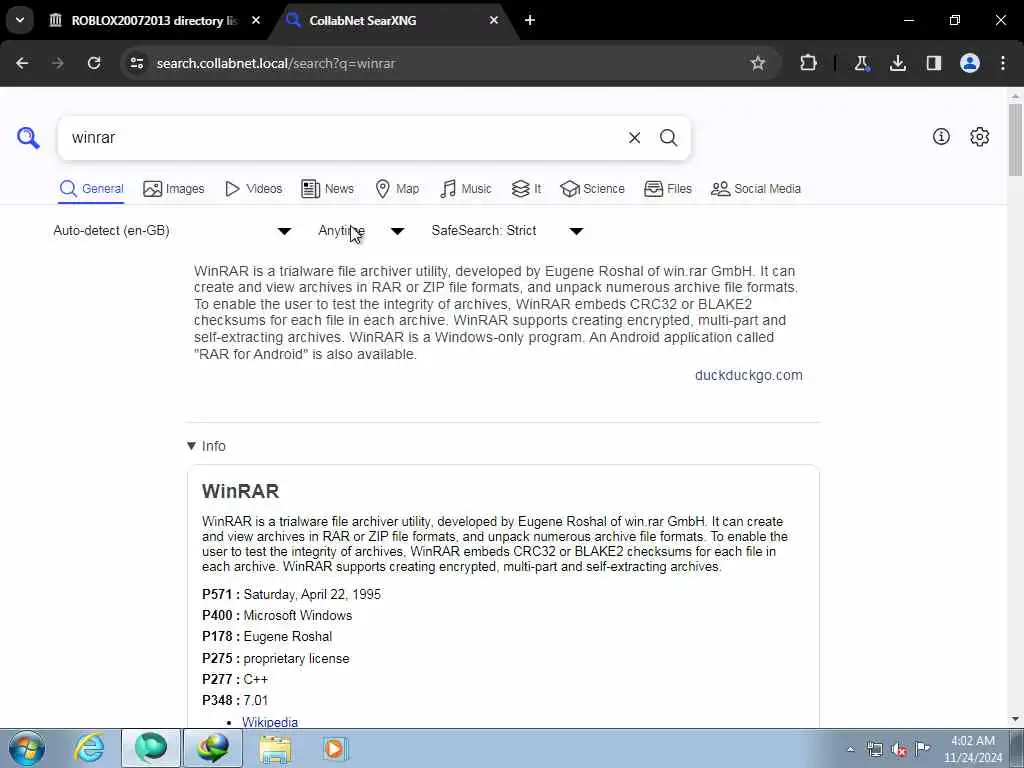Image resolution: width=1024 pixels, height=768 pixels.
Task: Click the browser address bar URL
Action: coord(276,63)
